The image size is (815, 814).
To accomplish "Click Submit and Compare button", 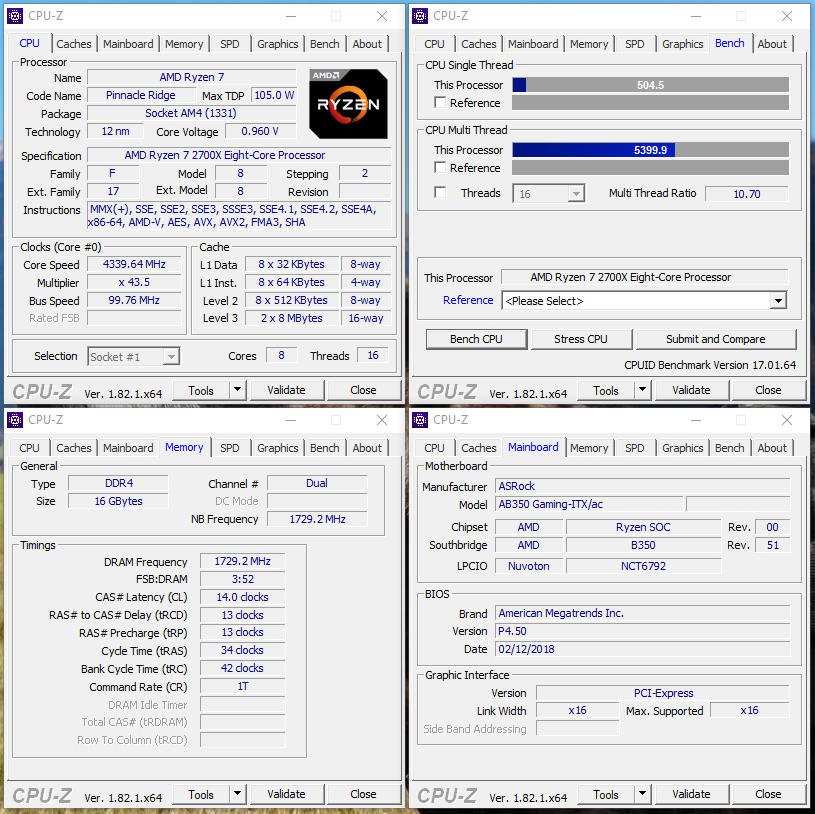I will (716, 339).
